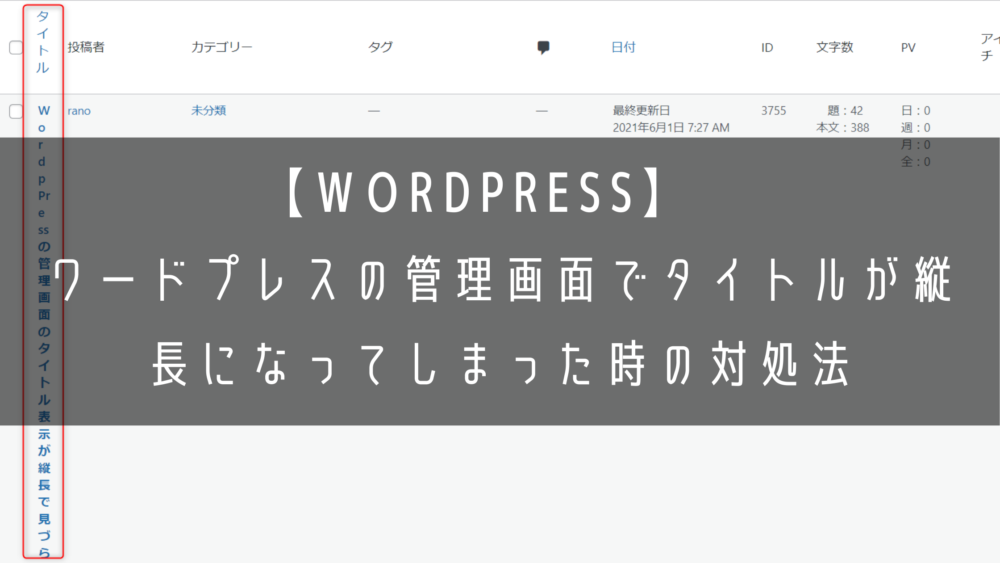Image resolution: width=1000 pixels, height=563 pixels.
Task: Open the vertically wrapped WordPress post title link
Action: click(43, 332)
